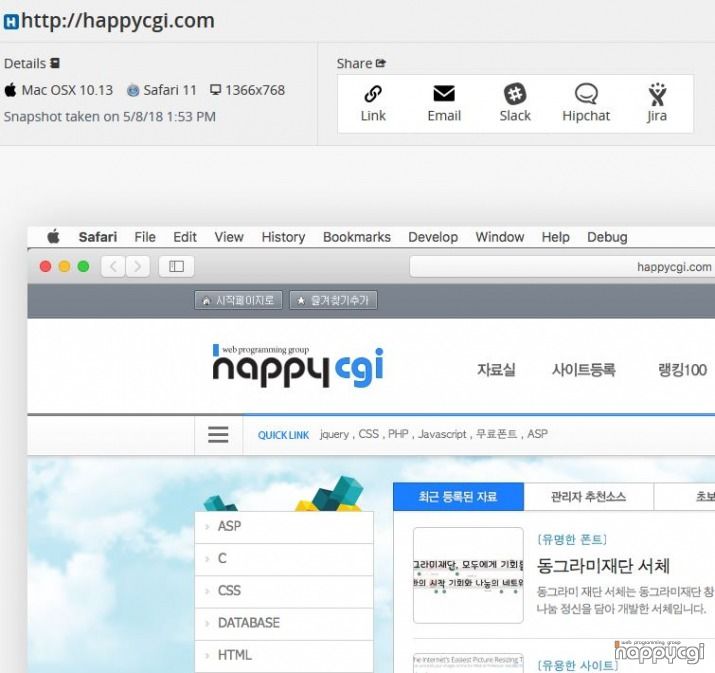Viewport: 715px width, 673px height.
Task: Expand DATABASE category in side list
Action: point(284,623)
